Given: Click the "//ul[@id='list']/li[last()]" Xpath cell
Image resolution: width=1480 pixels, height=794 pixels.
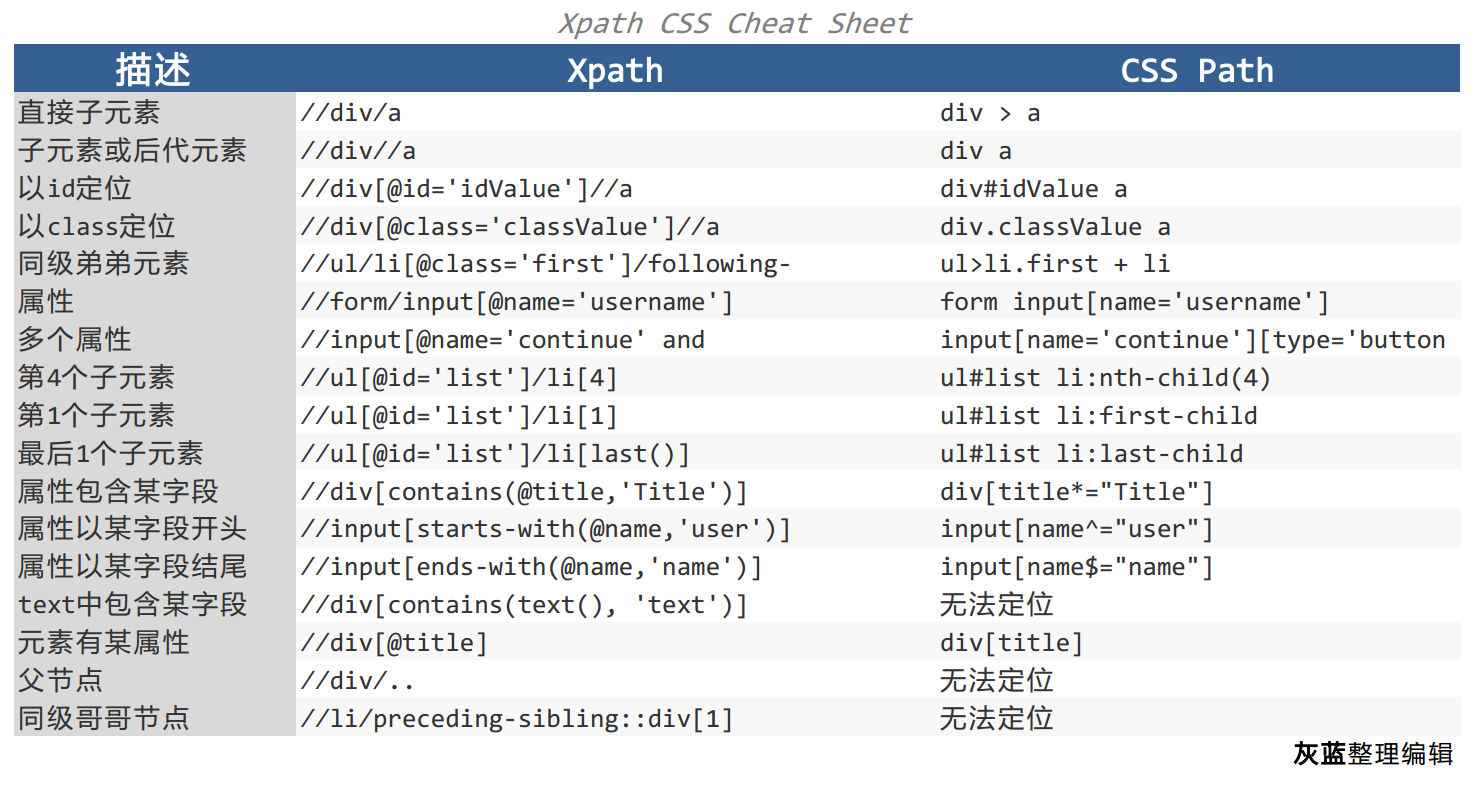Looking at the screenshot, I should (x=495, y=454).
